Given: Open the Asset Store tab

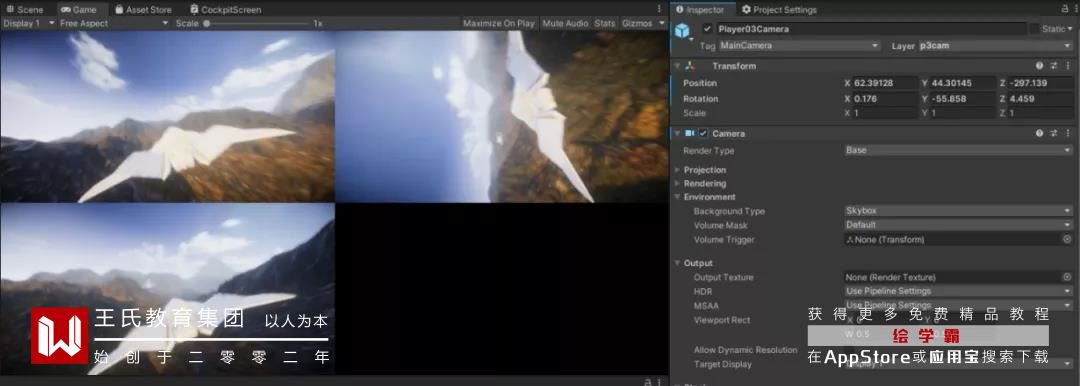Looking at the screenshot, I should (x=143, y=10).
